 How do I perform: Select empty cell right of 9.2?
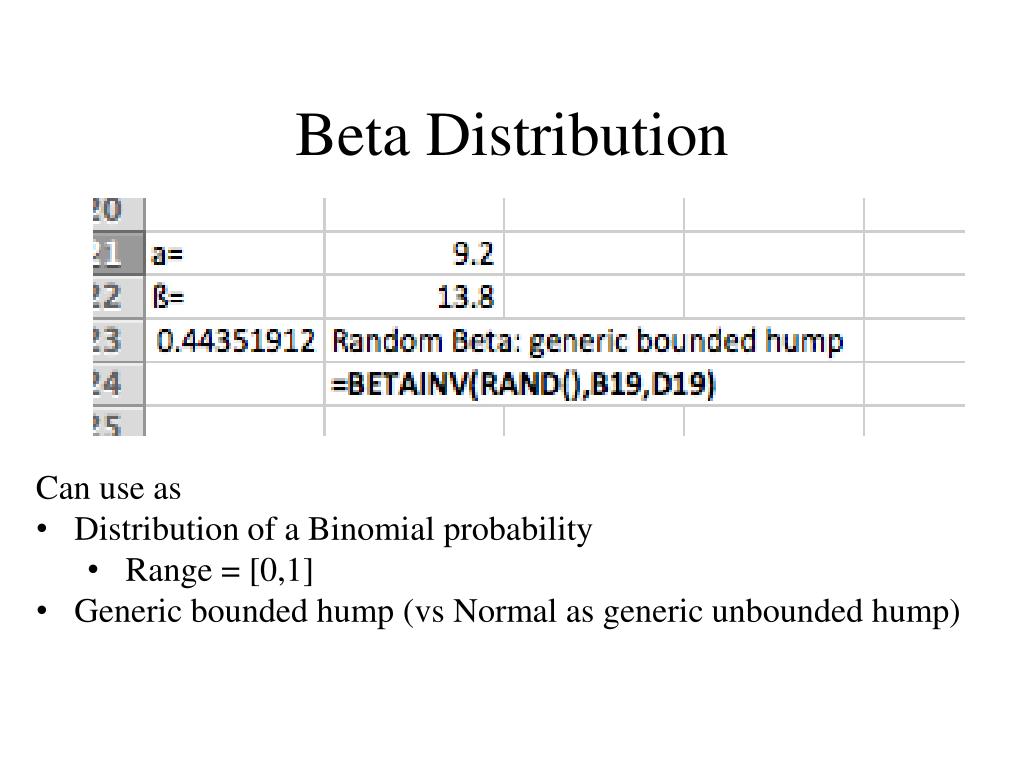tap(594, 253)
